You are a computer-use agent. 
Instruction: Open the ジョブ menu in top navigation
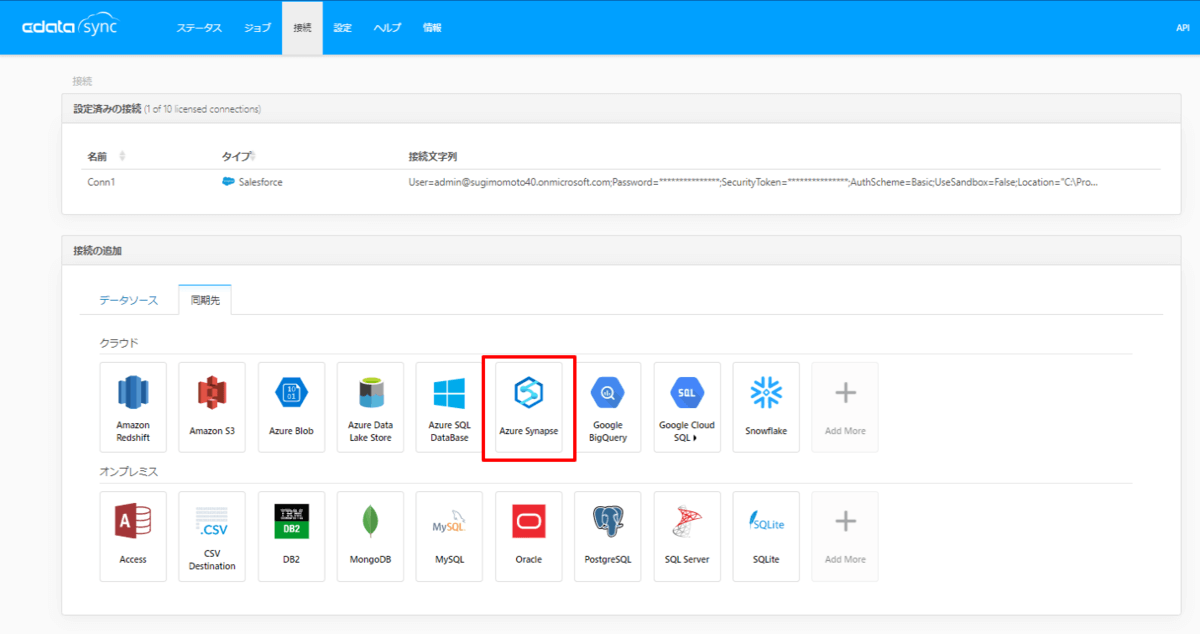click(x=257, y=28)
